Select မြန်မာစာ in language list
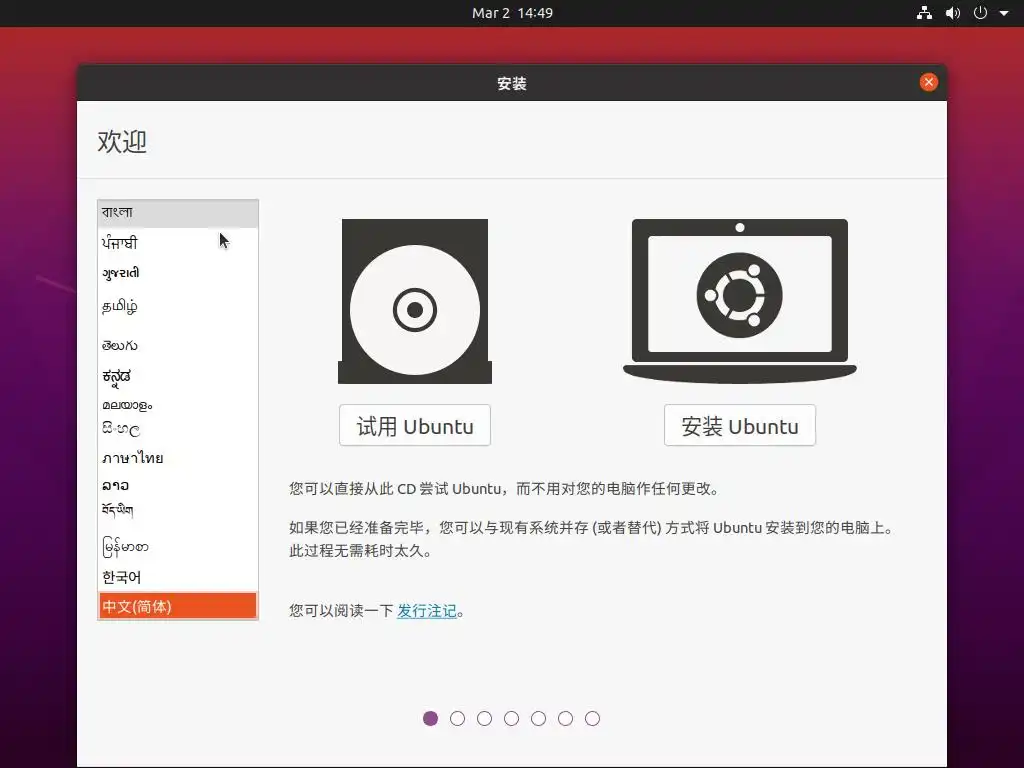Screen dimensions: 1024x768 (x=178, y=546)
